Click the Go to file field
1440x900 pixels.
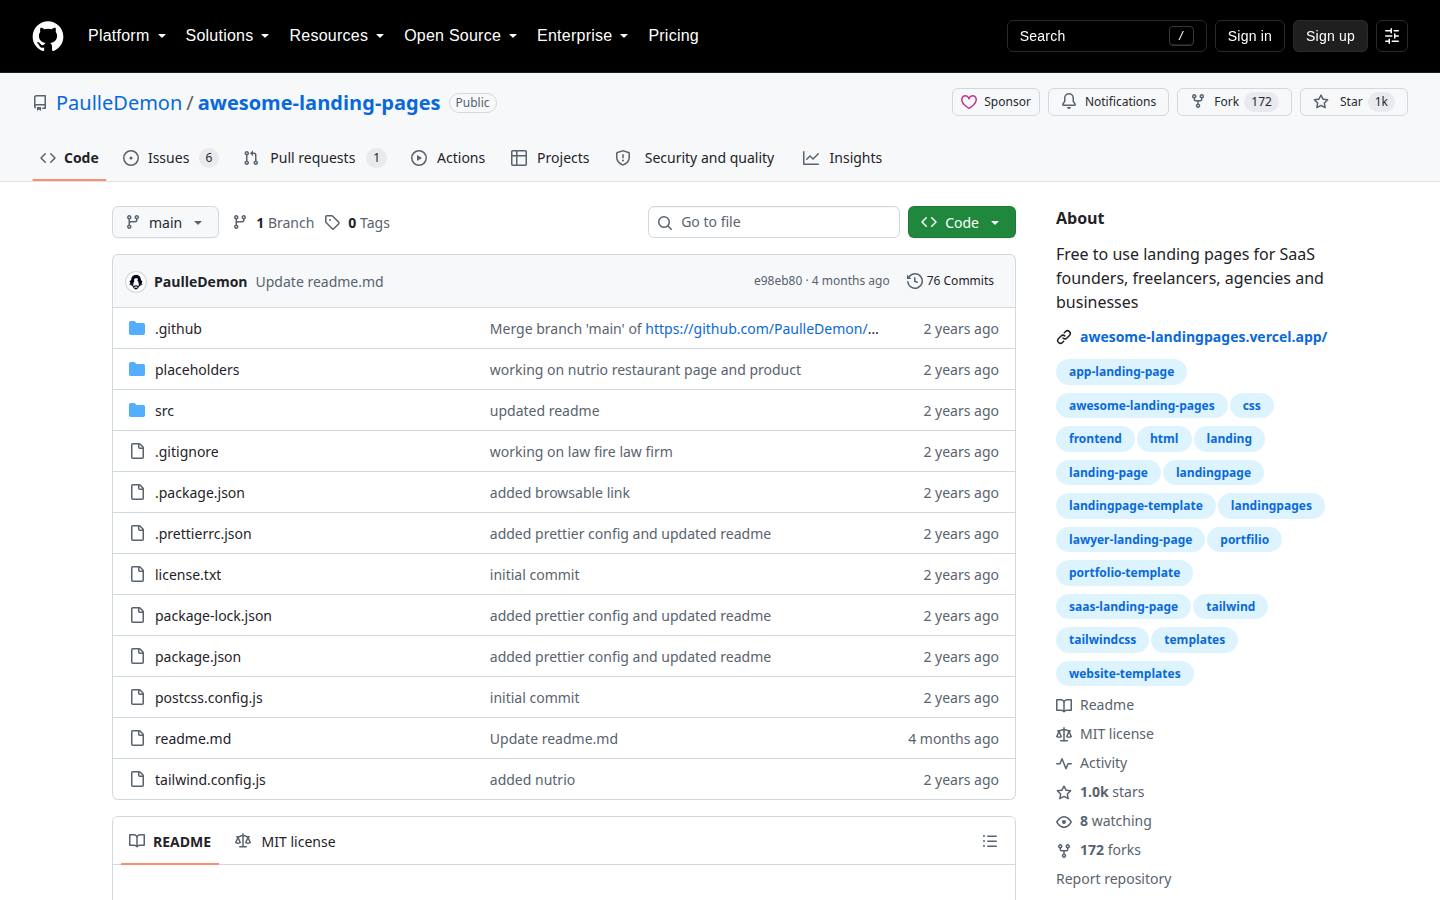tap(774, 222)
